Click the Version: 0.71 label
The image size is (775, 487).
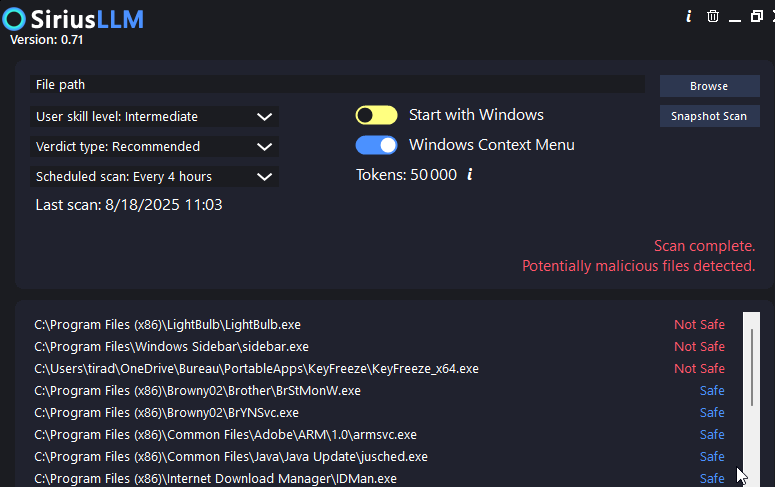pyautogui.click(x=47, y=40)
